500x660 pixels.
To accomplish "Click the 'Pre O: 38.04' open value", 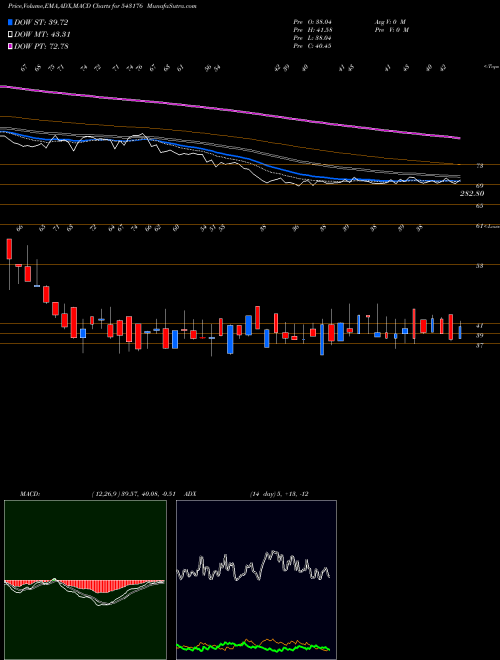I will [312, 22].
